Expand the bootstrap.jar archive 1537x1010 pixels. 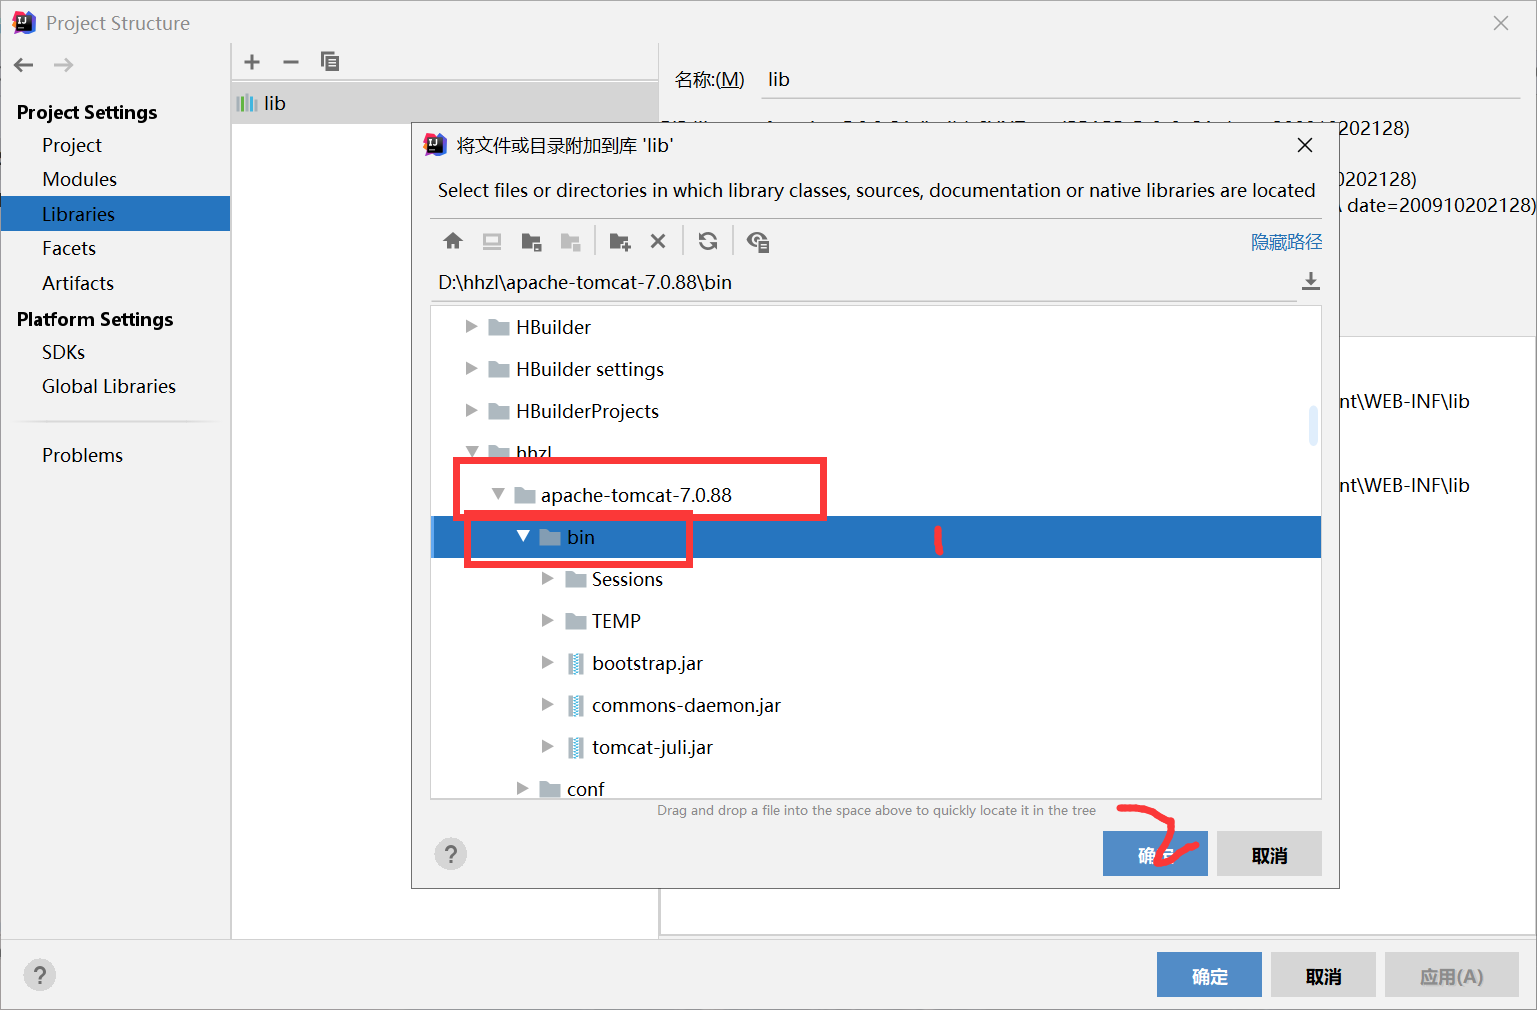[x=547, y=663]
